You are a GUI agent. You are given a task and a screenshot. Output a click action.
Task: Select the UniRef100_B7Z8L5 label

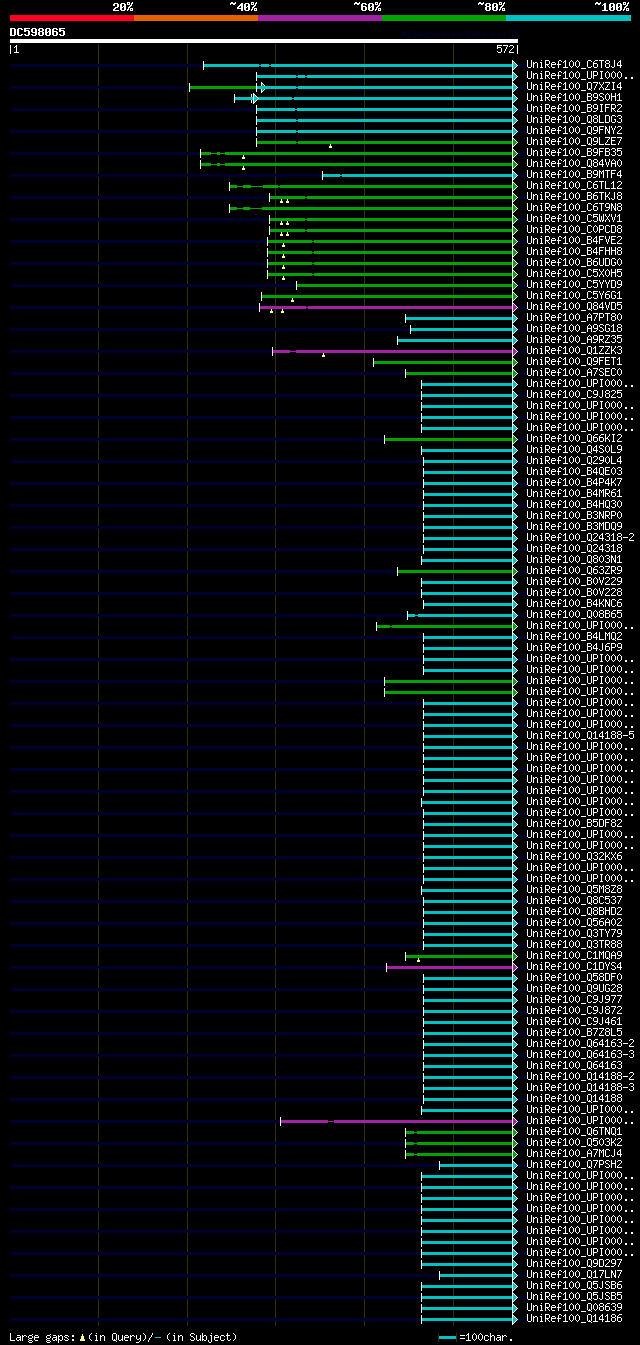point(574,1032)
